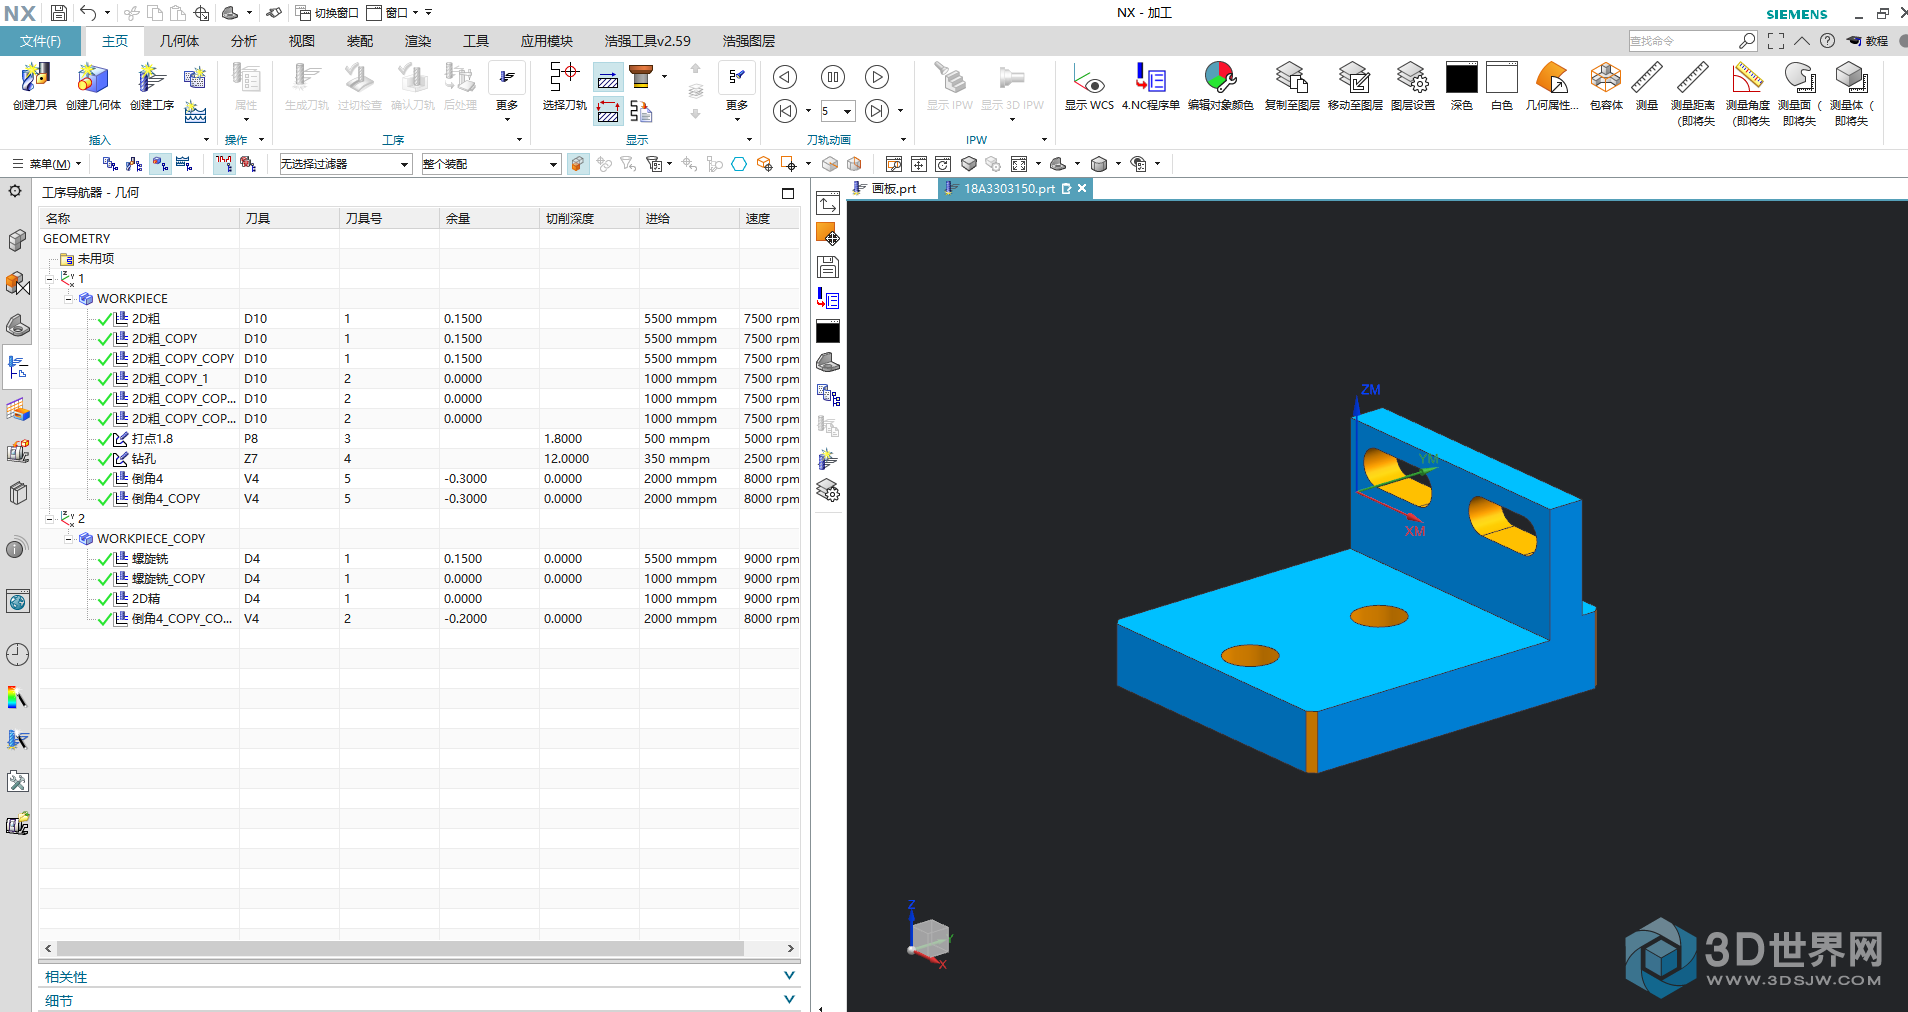Pause the toolpath animation
Image resolution: width=1908 pixels, height=1012 pixels.
(x=832, y=77)
